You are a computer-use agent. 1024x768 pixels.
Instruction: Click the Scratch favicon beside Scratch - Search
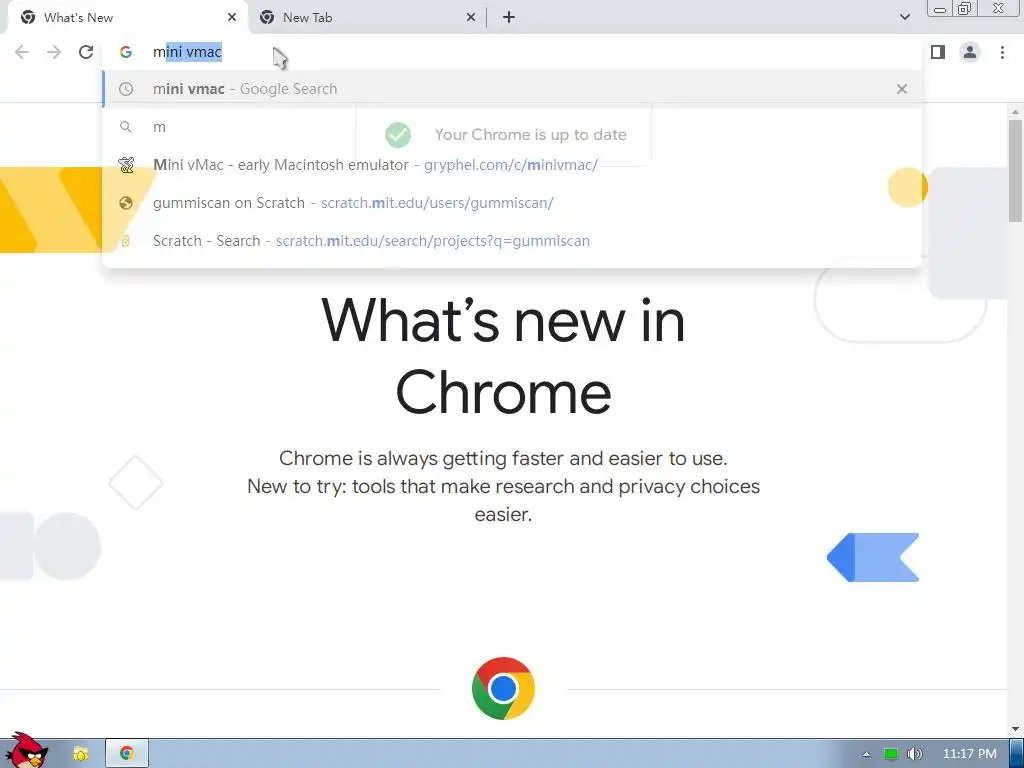[126, 241]
